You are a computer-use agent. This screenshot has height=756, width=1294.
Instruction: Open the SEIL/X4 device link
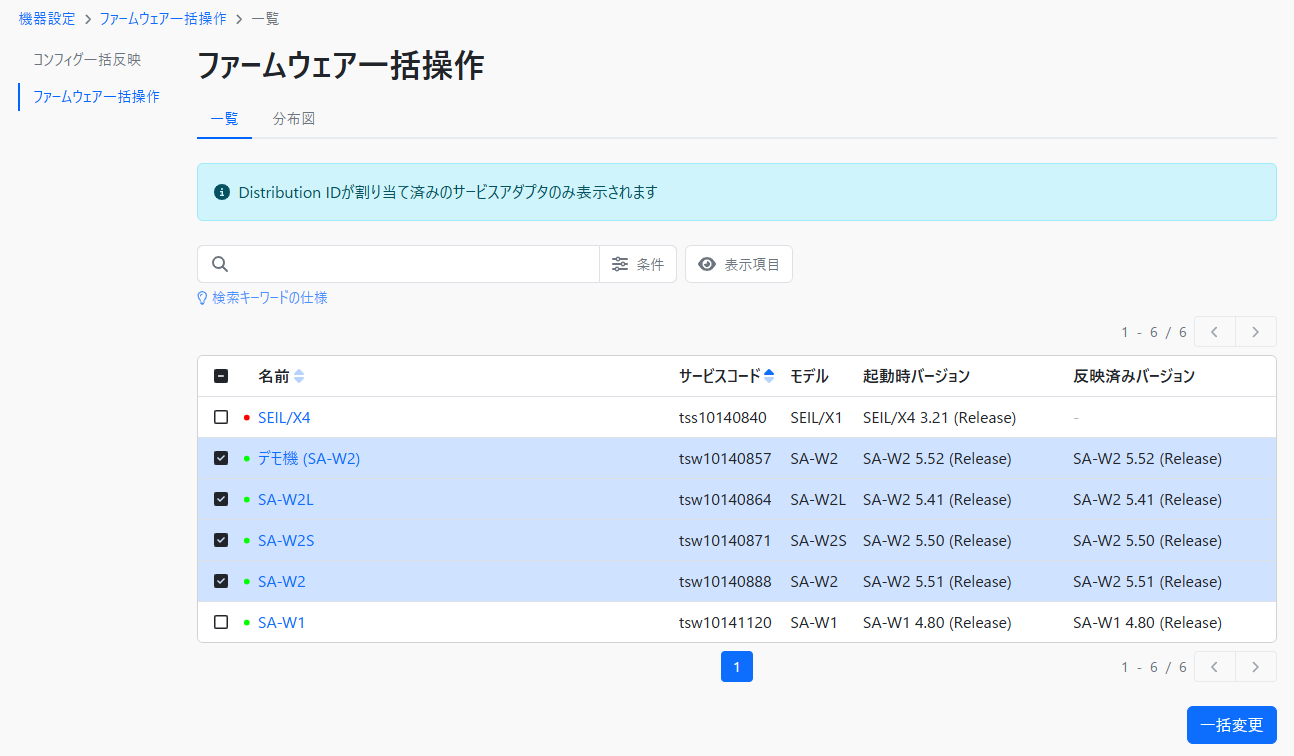click(284, 417)
